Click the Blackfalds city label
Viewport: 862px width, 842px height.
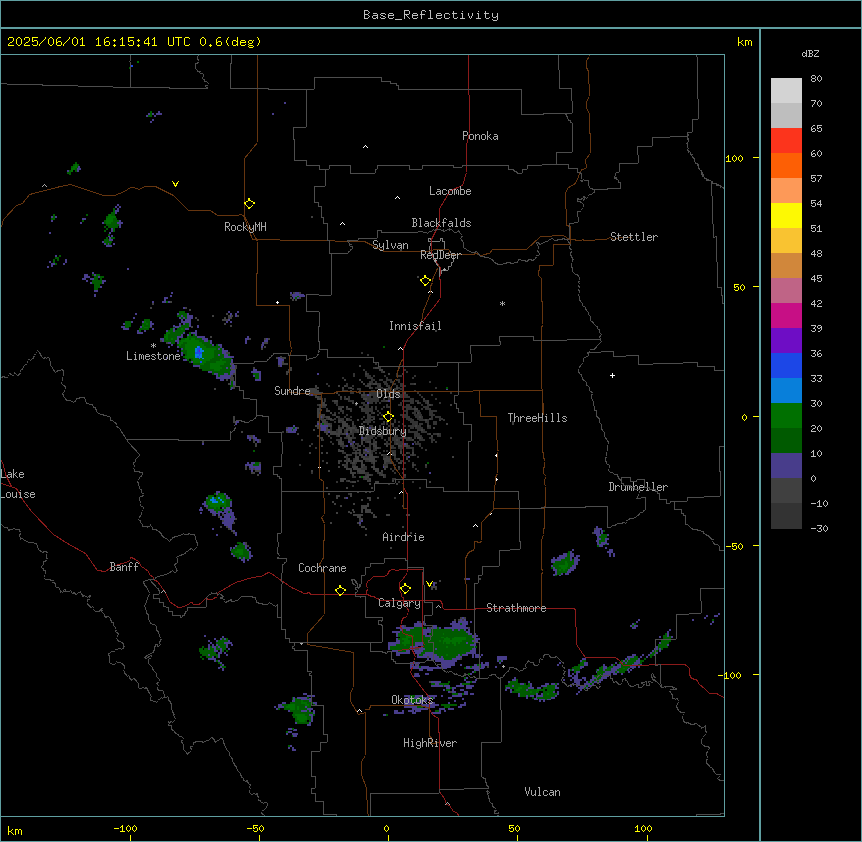tap(441, 223)
